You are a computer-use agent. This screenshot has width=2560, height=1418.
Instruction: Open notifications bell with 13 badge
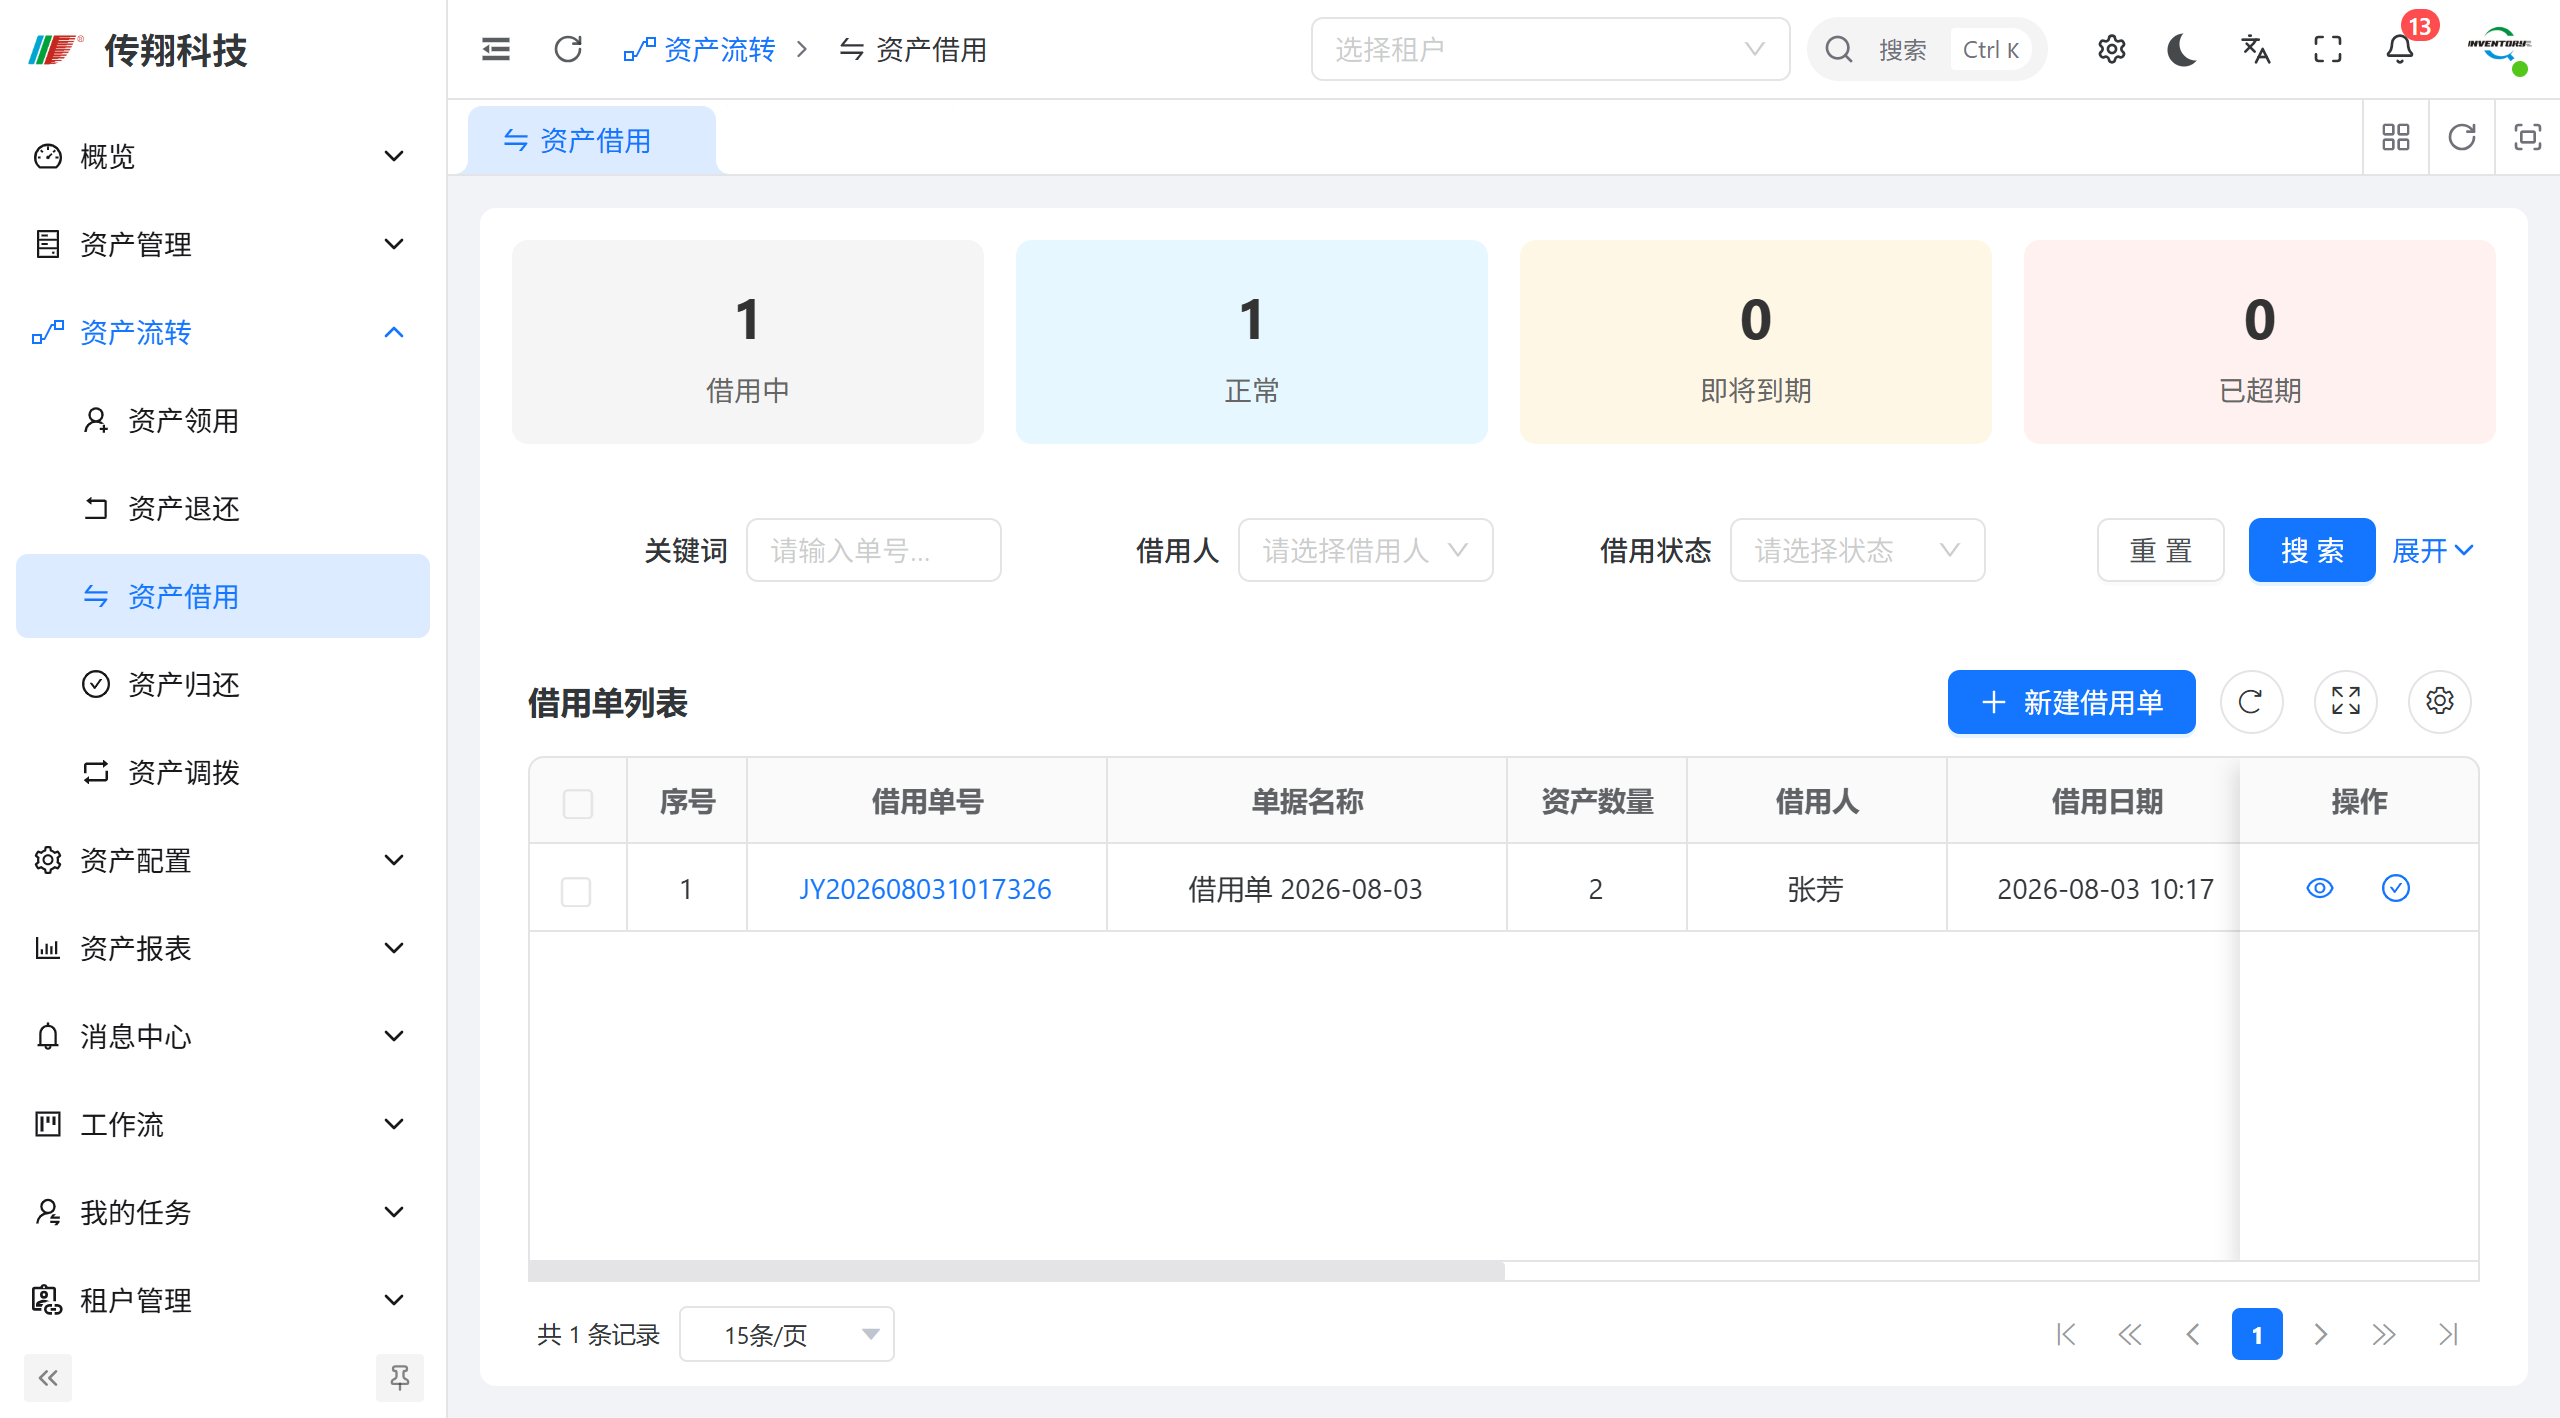click(x=2400, y=49)
